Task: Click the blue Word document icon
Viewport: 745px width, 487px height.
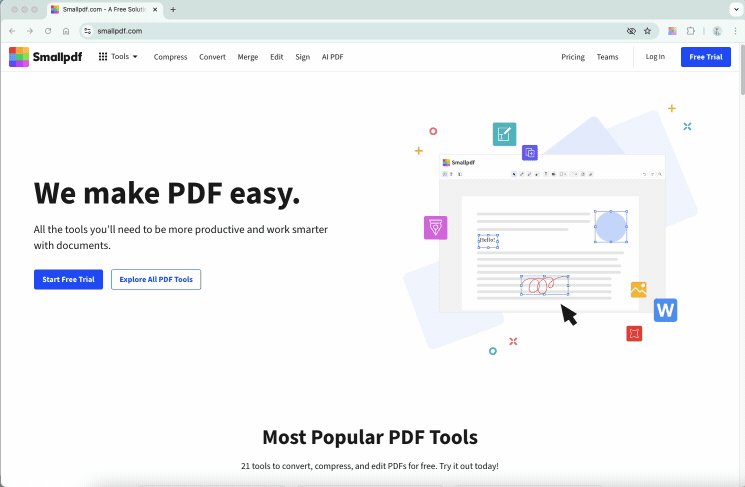Action: (665, 309)
